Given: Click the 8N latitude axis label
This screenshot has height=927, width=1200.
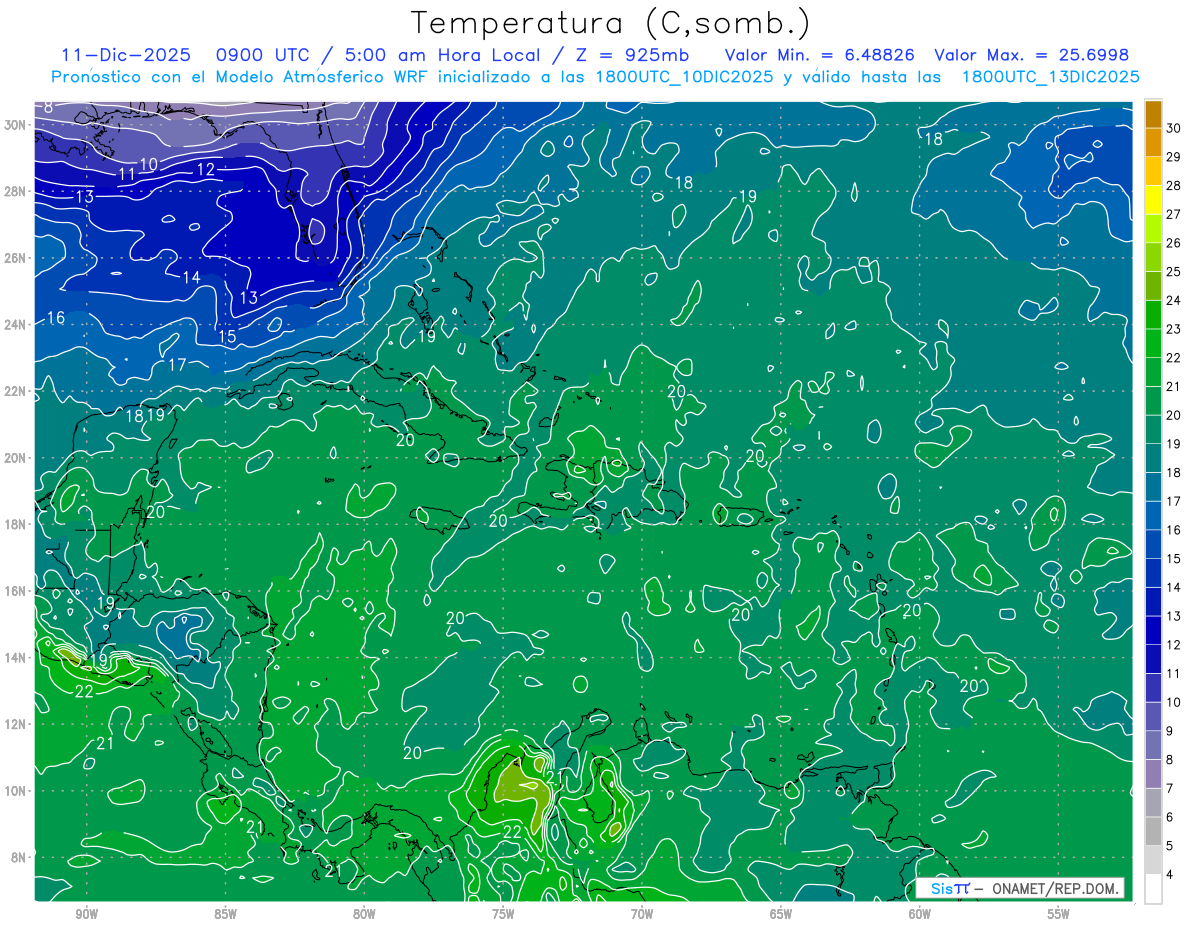Looking at the screenshot, I should pos(20,858).
